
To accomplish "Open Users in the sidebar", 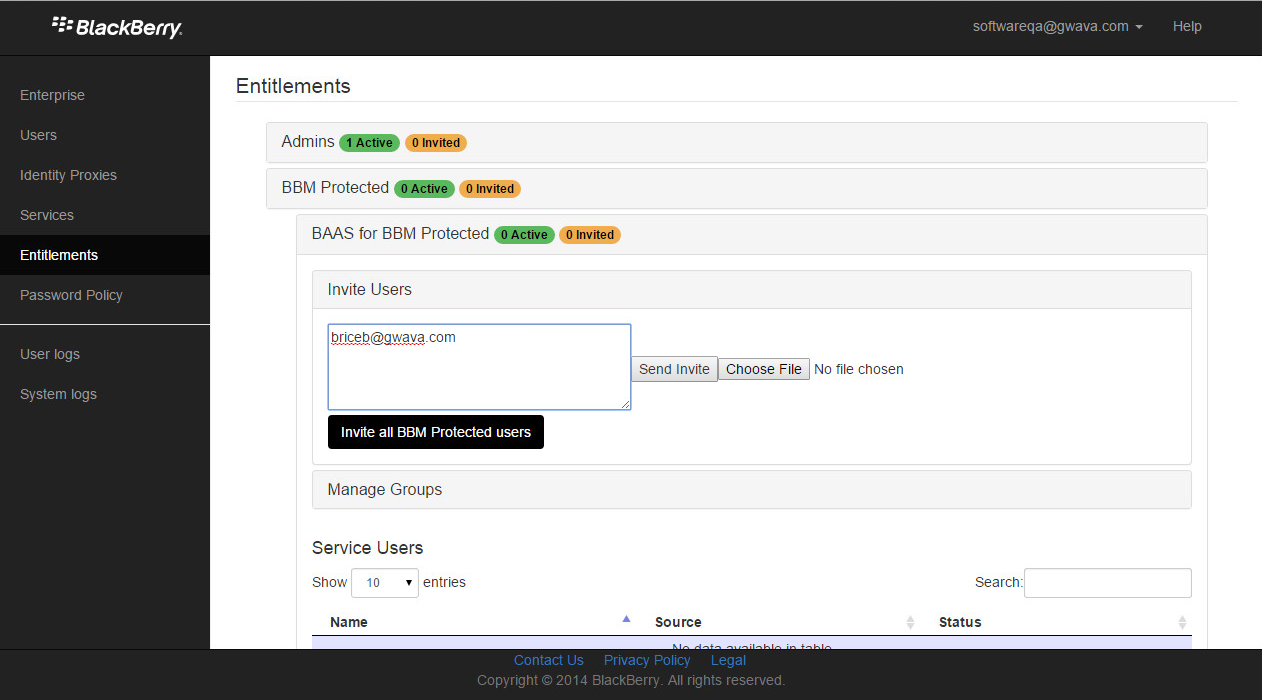I will pyautogui.click(x=38, y=135).
